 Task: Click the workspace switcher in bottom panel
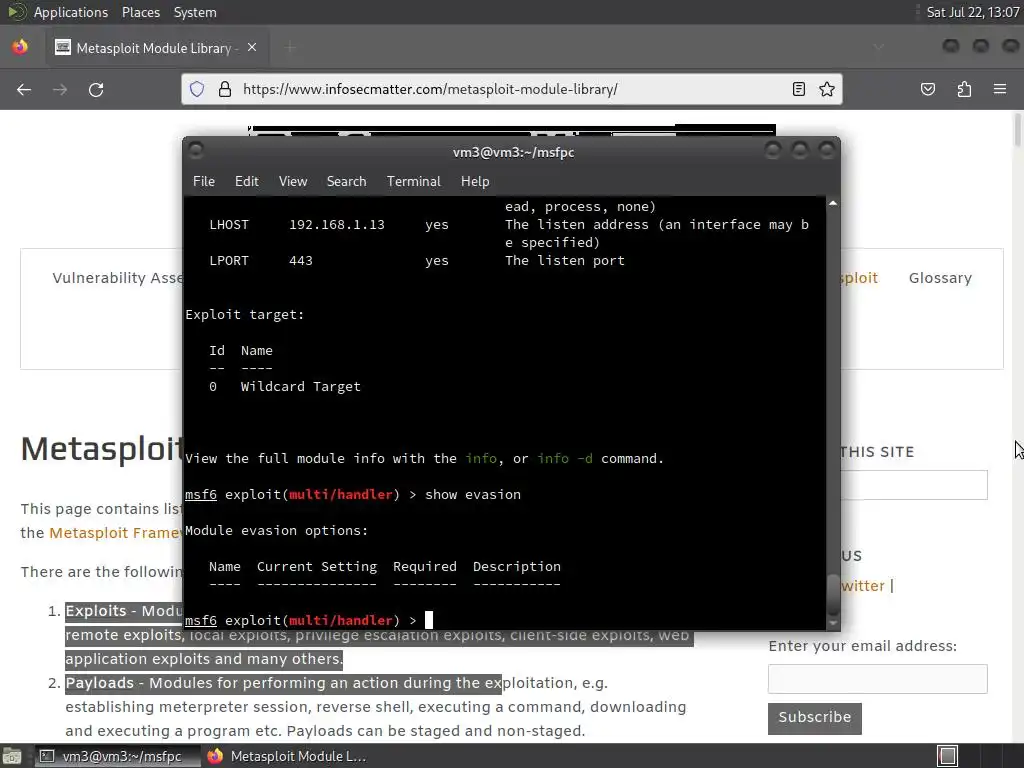click(x=948, y=756)
